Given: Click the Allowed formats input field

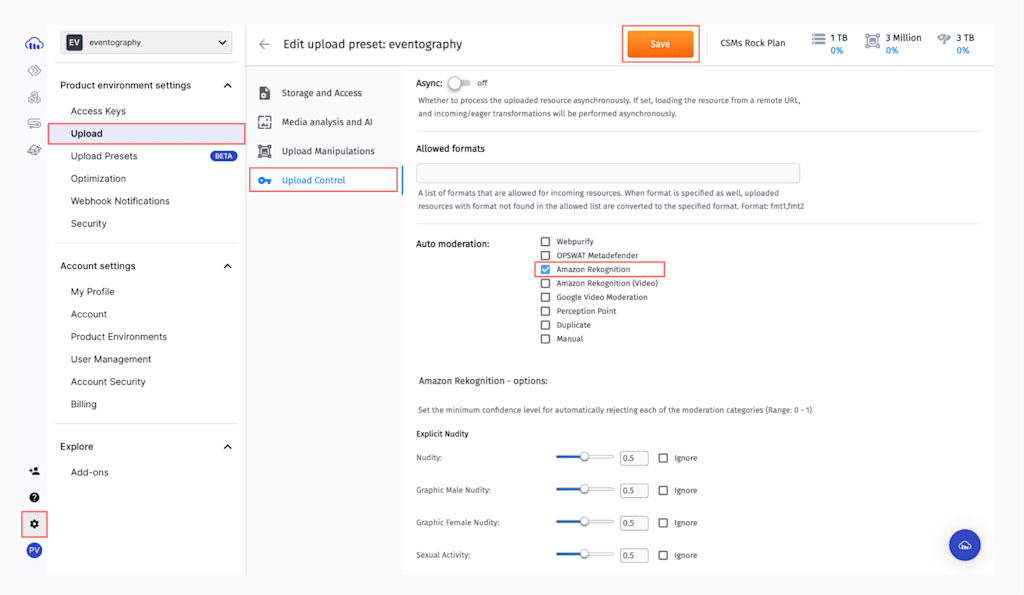Looking at the screenshot, I should [x=608, y=173].
